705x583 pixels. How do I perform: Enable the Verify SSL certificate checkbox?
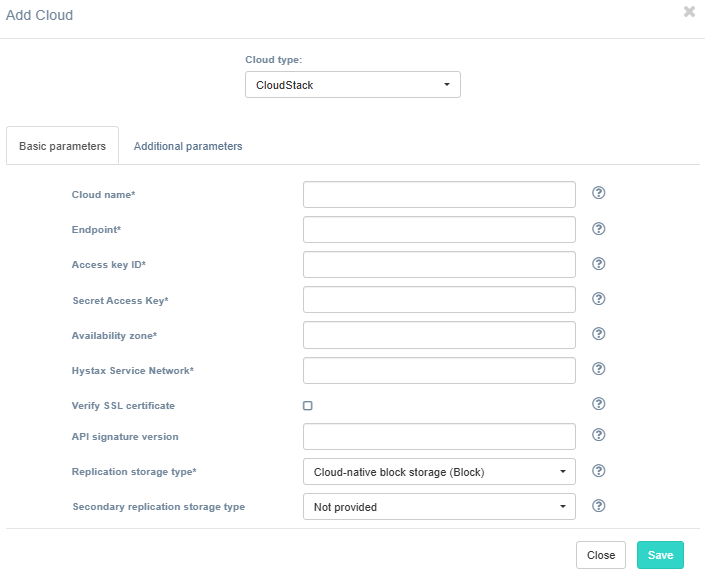click(x=308, y=406)
